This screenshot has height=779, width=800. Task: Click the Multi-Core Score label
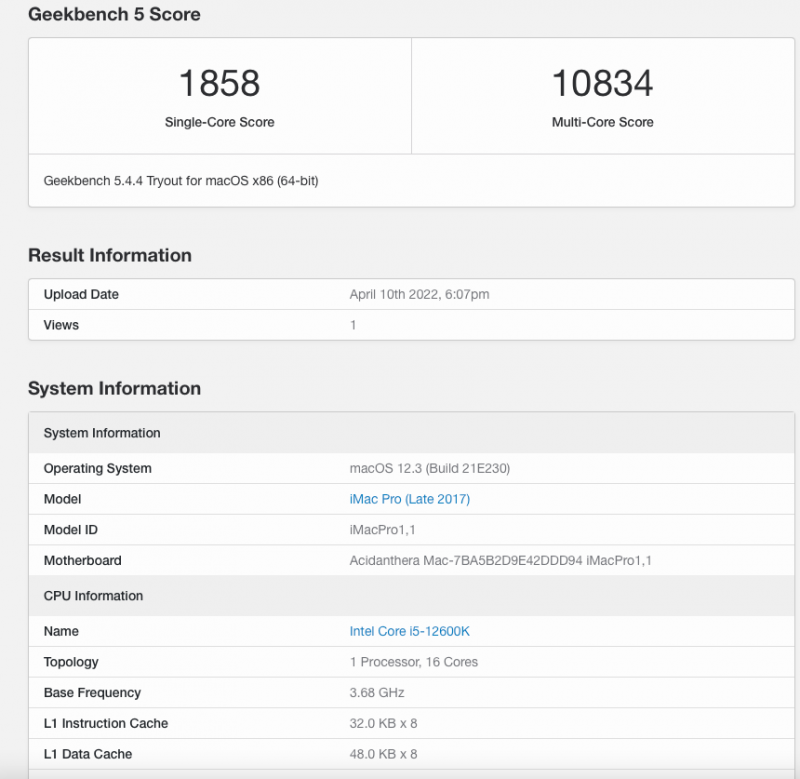pos(602,122)
